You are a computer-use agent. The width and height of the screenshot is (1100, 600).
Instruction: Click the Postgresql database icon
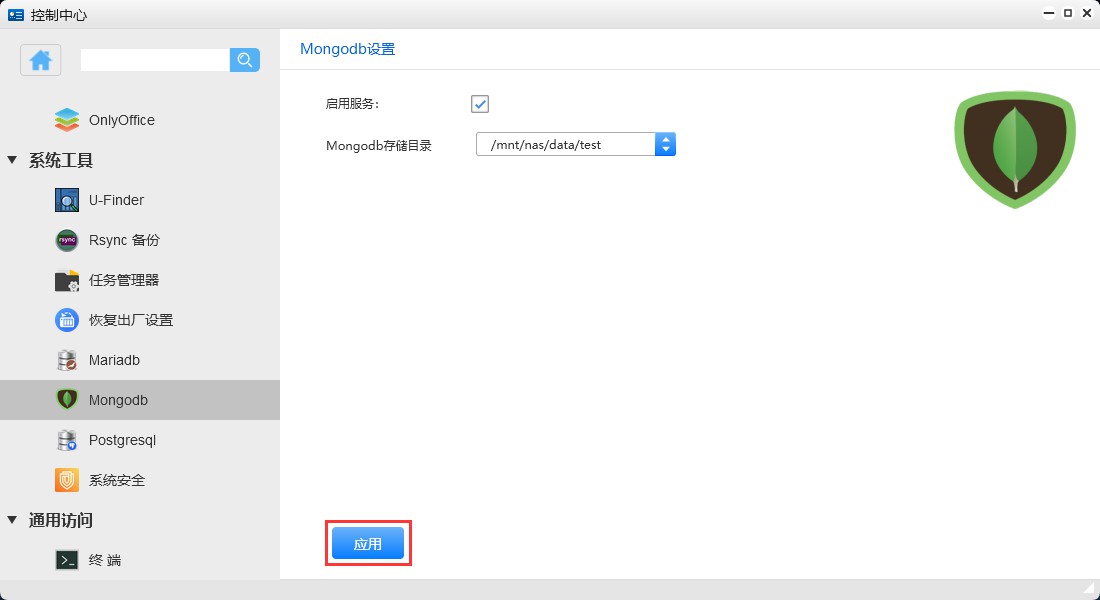66,440
